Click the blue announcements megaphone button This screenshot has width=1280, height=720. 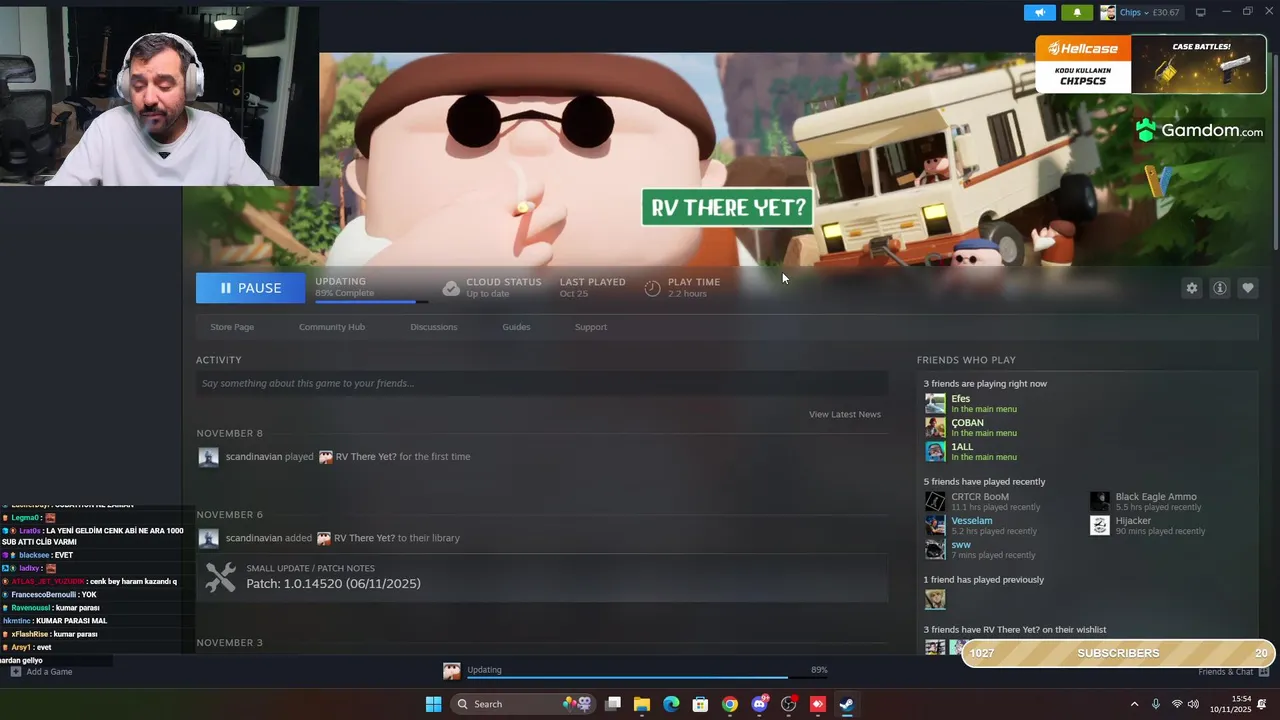point(1039,12)
